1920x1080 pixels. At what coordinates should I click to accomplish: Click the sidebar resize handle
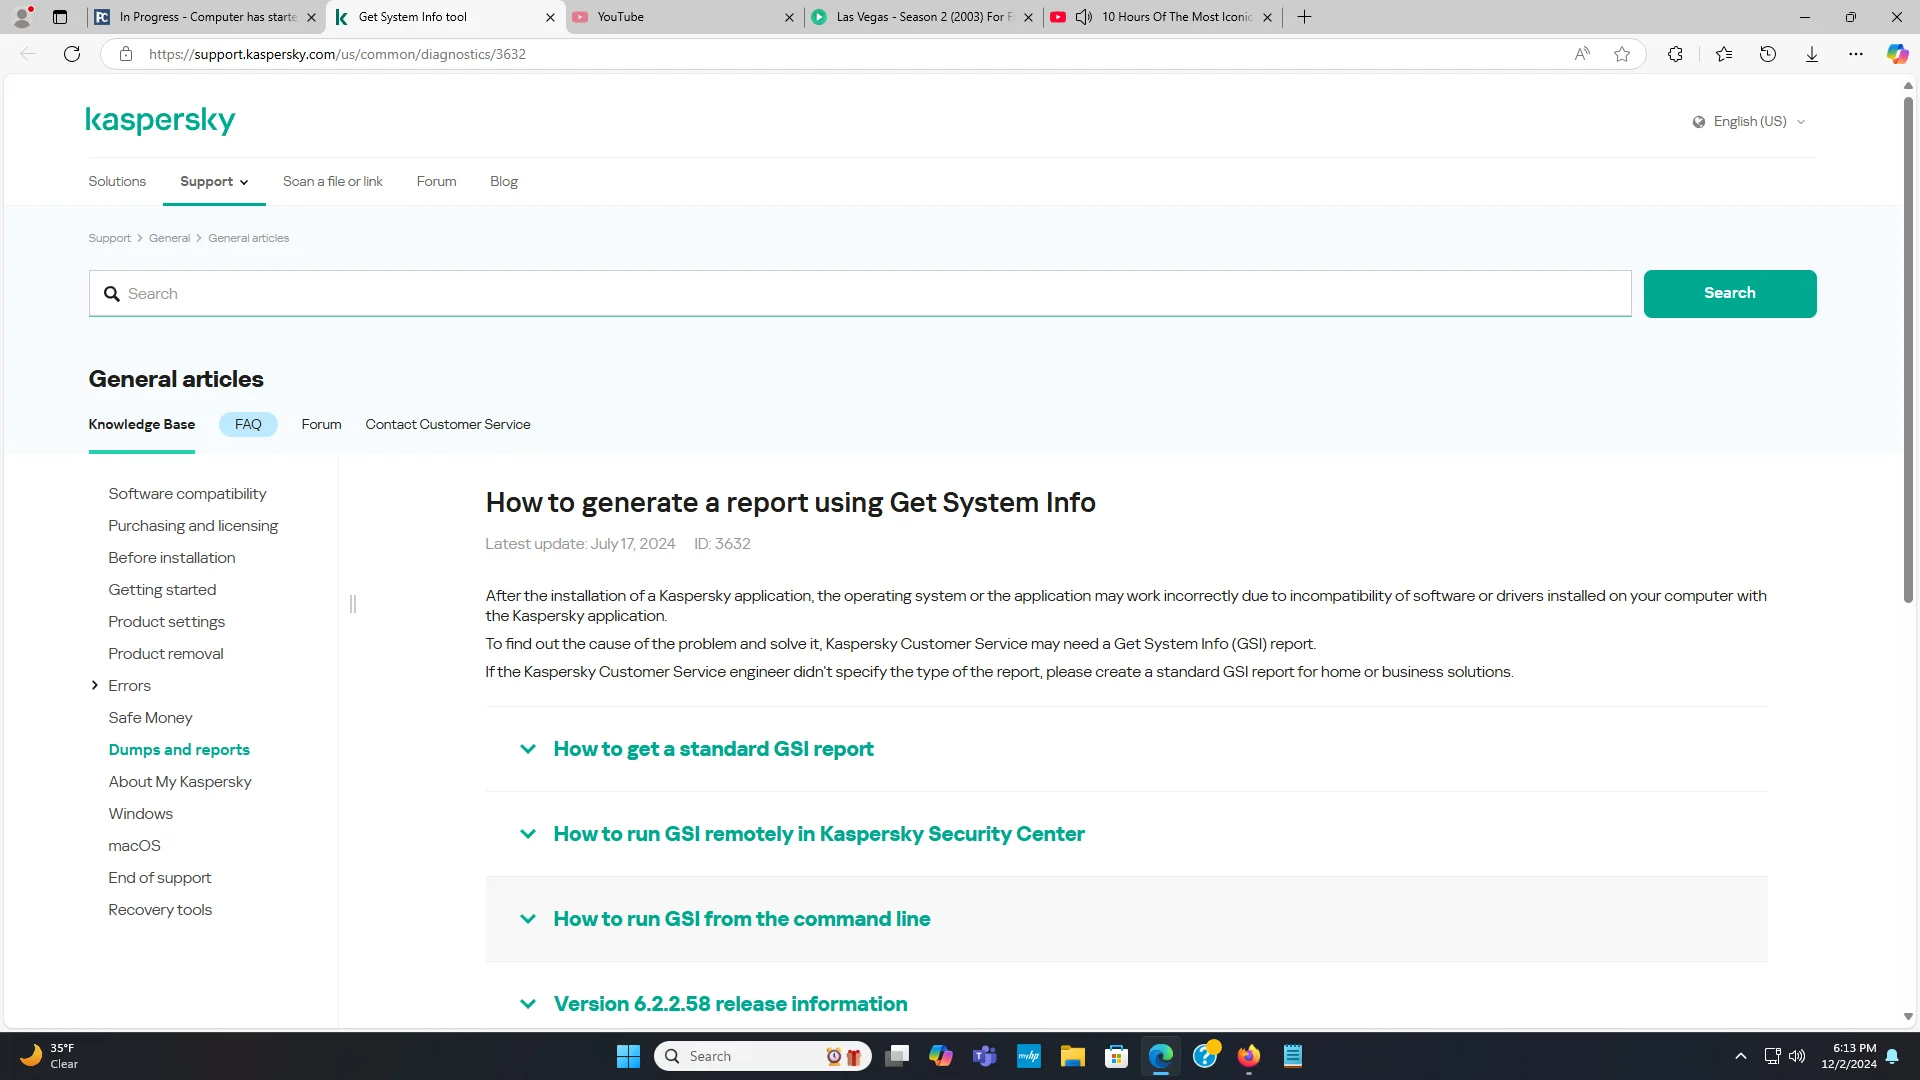353,604
